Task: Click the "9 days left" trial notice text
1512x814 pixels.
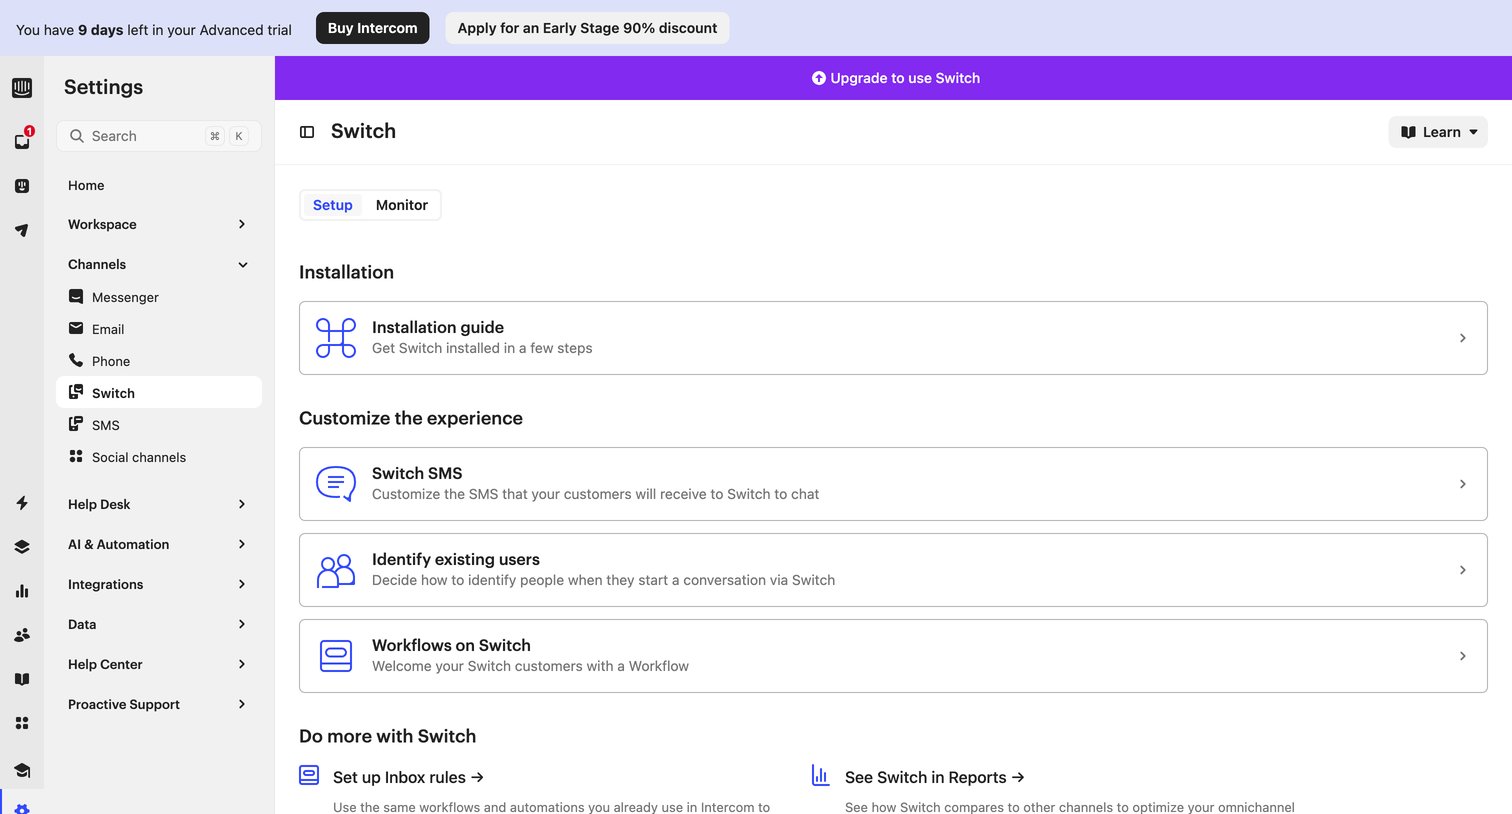Action: click(154, 30)
